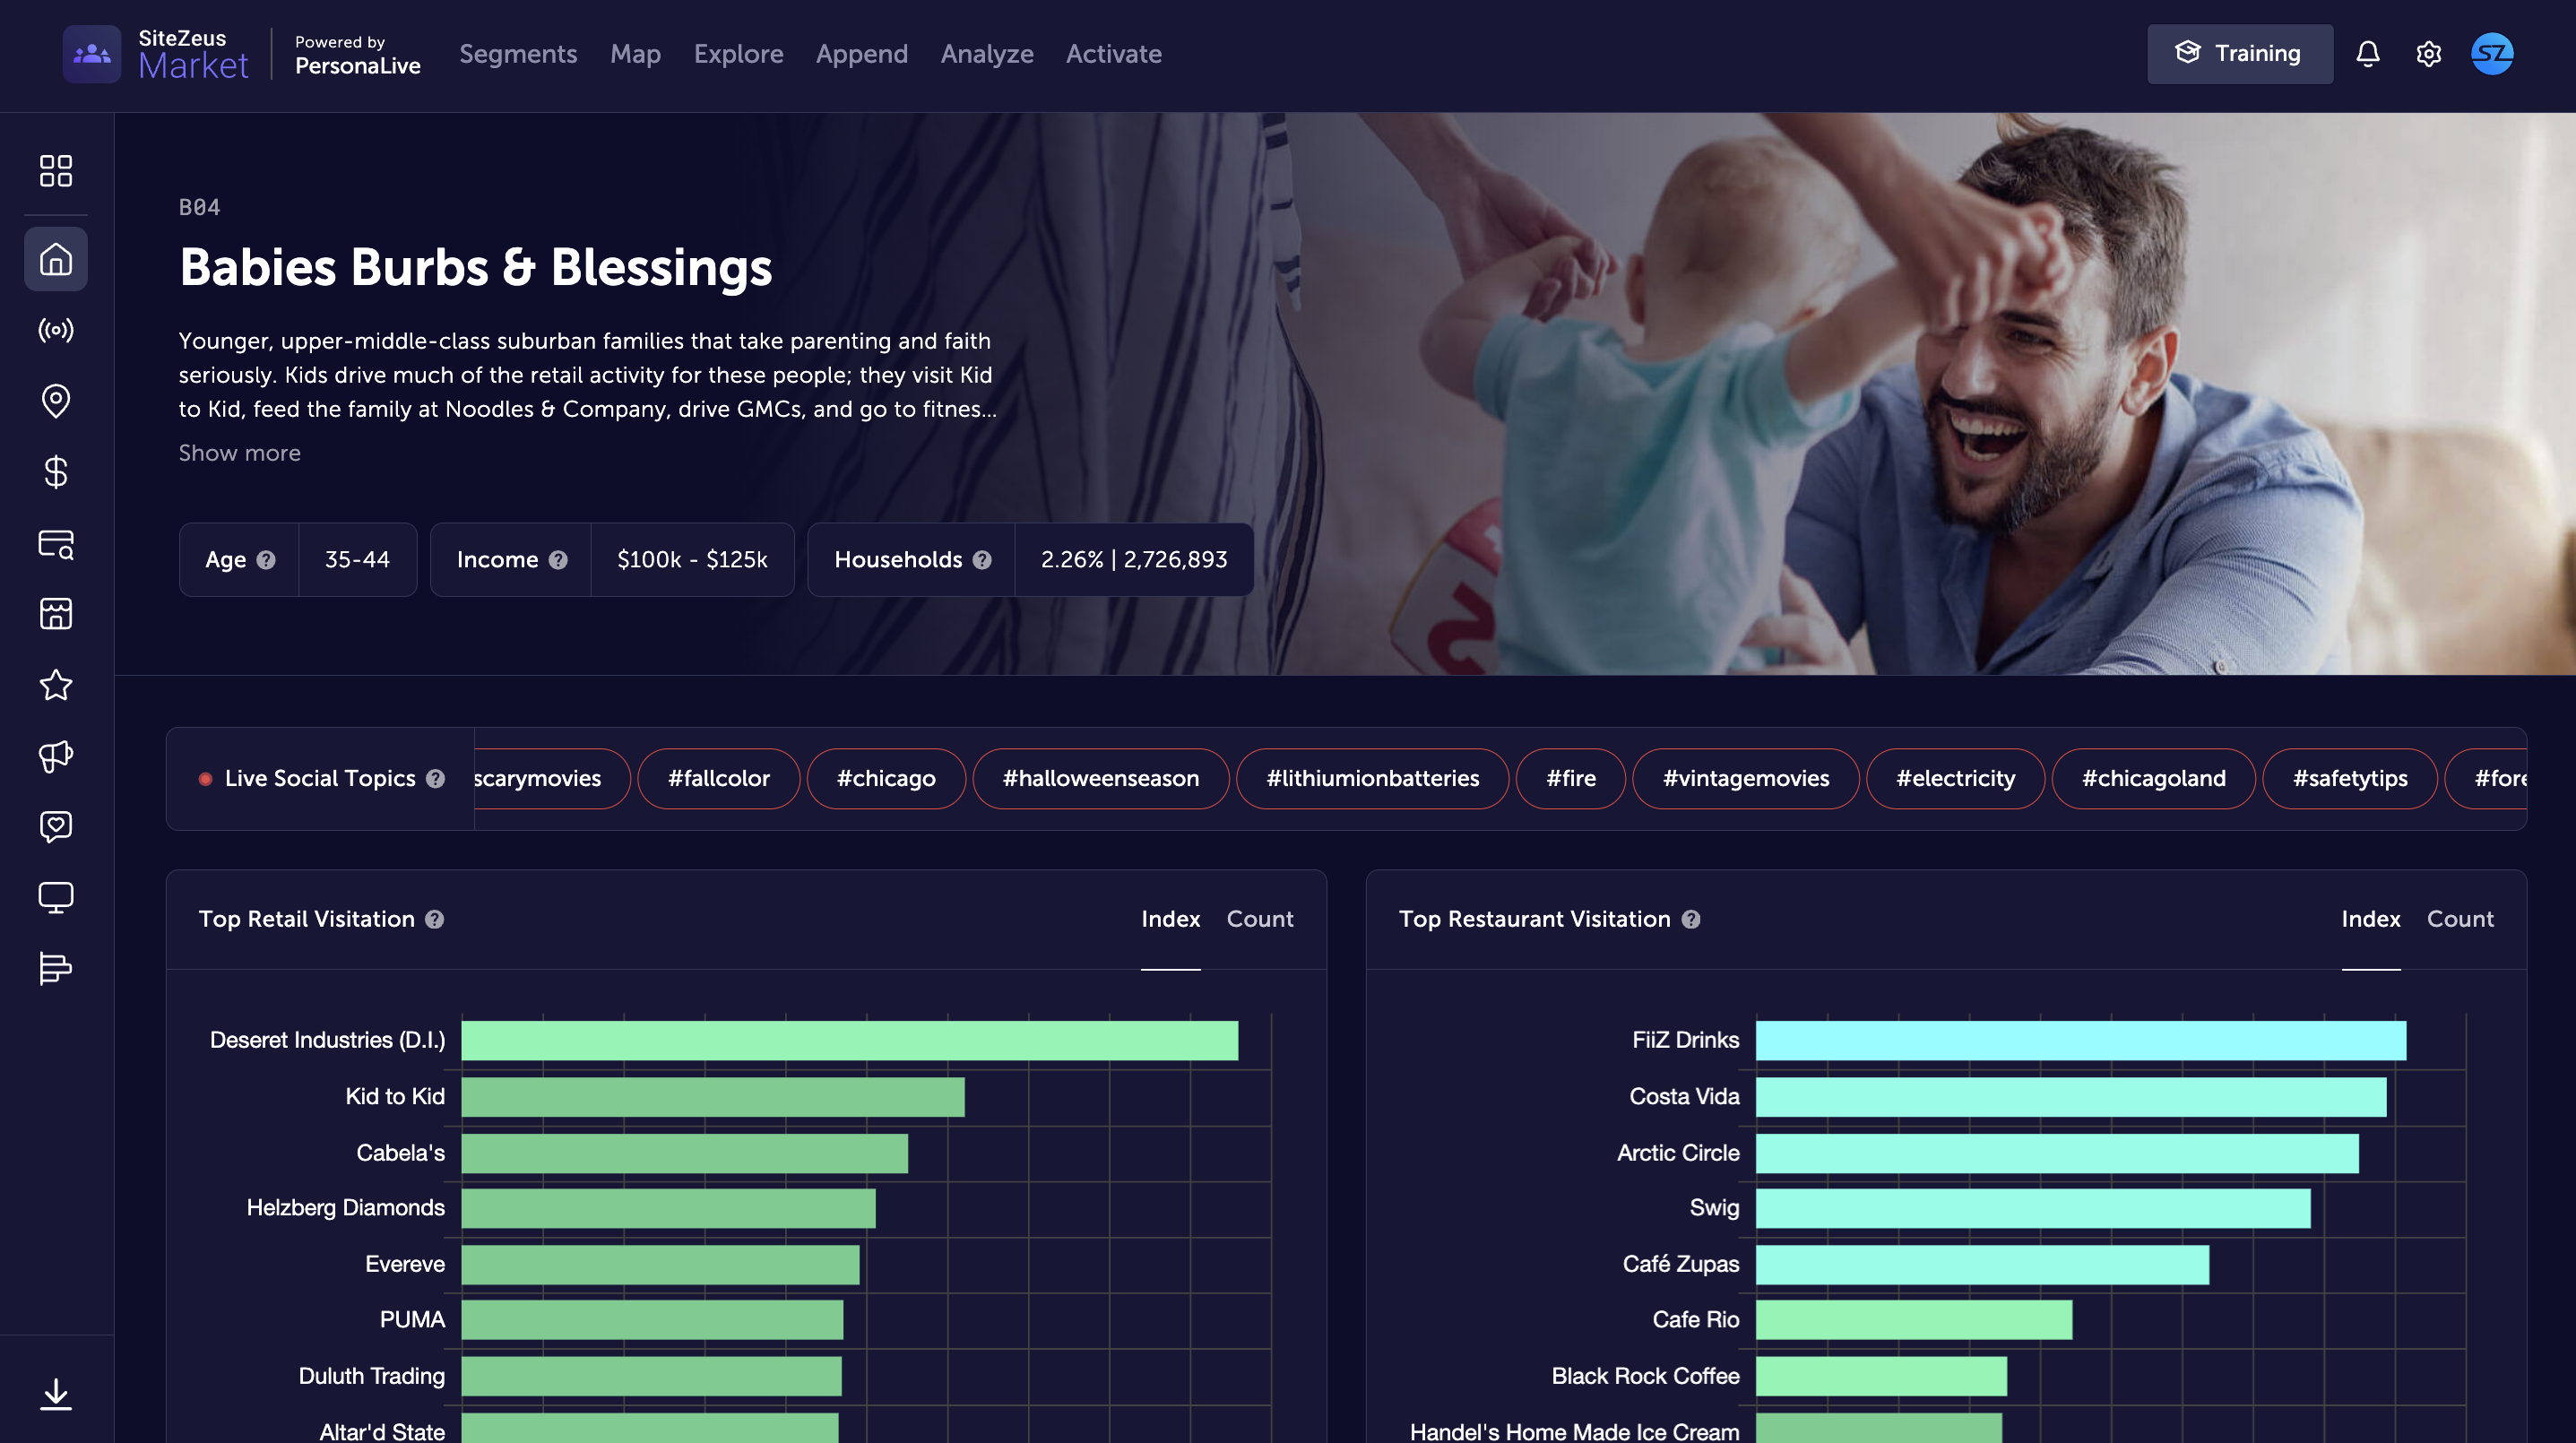
Task: Select the #halloweenseason topic chip
Action: (x=1100, y=778)
